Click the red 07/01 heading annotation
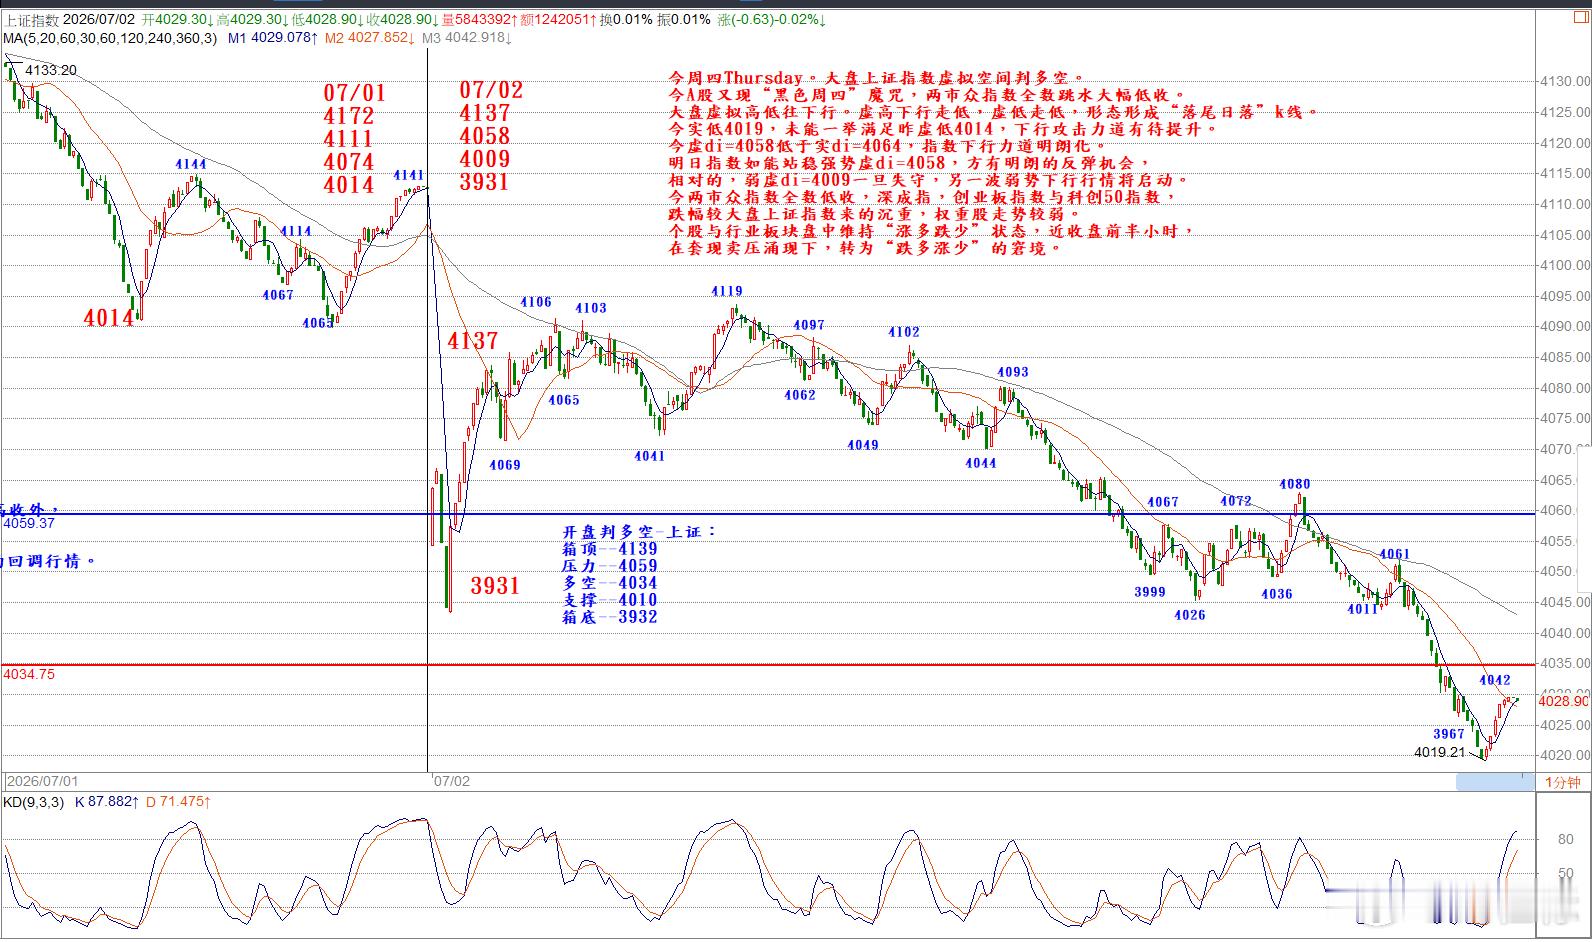The width and height of the screenshot is (1592, 942). pyautogui.click(x=354, y=93)
